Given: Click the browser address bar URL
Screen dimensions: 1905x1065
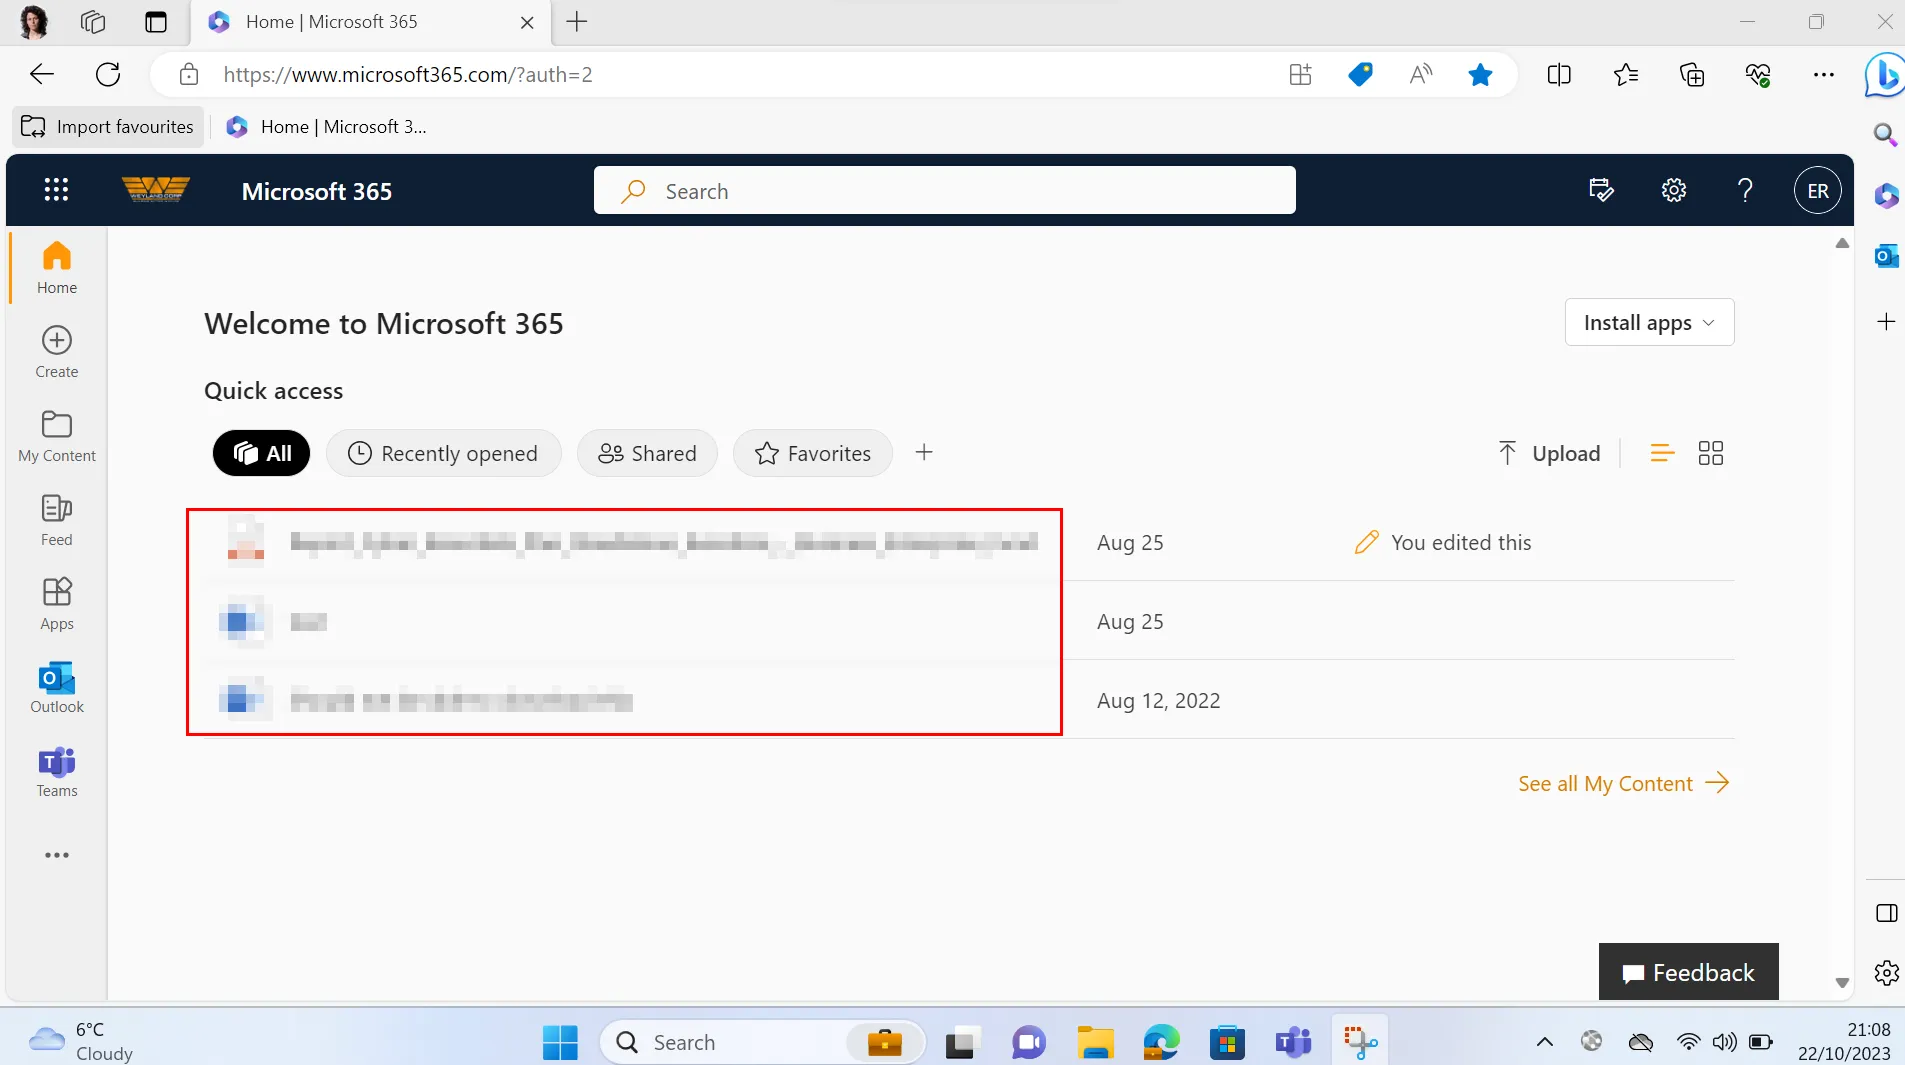Looking at the screenshot, I should click(408, 74).
